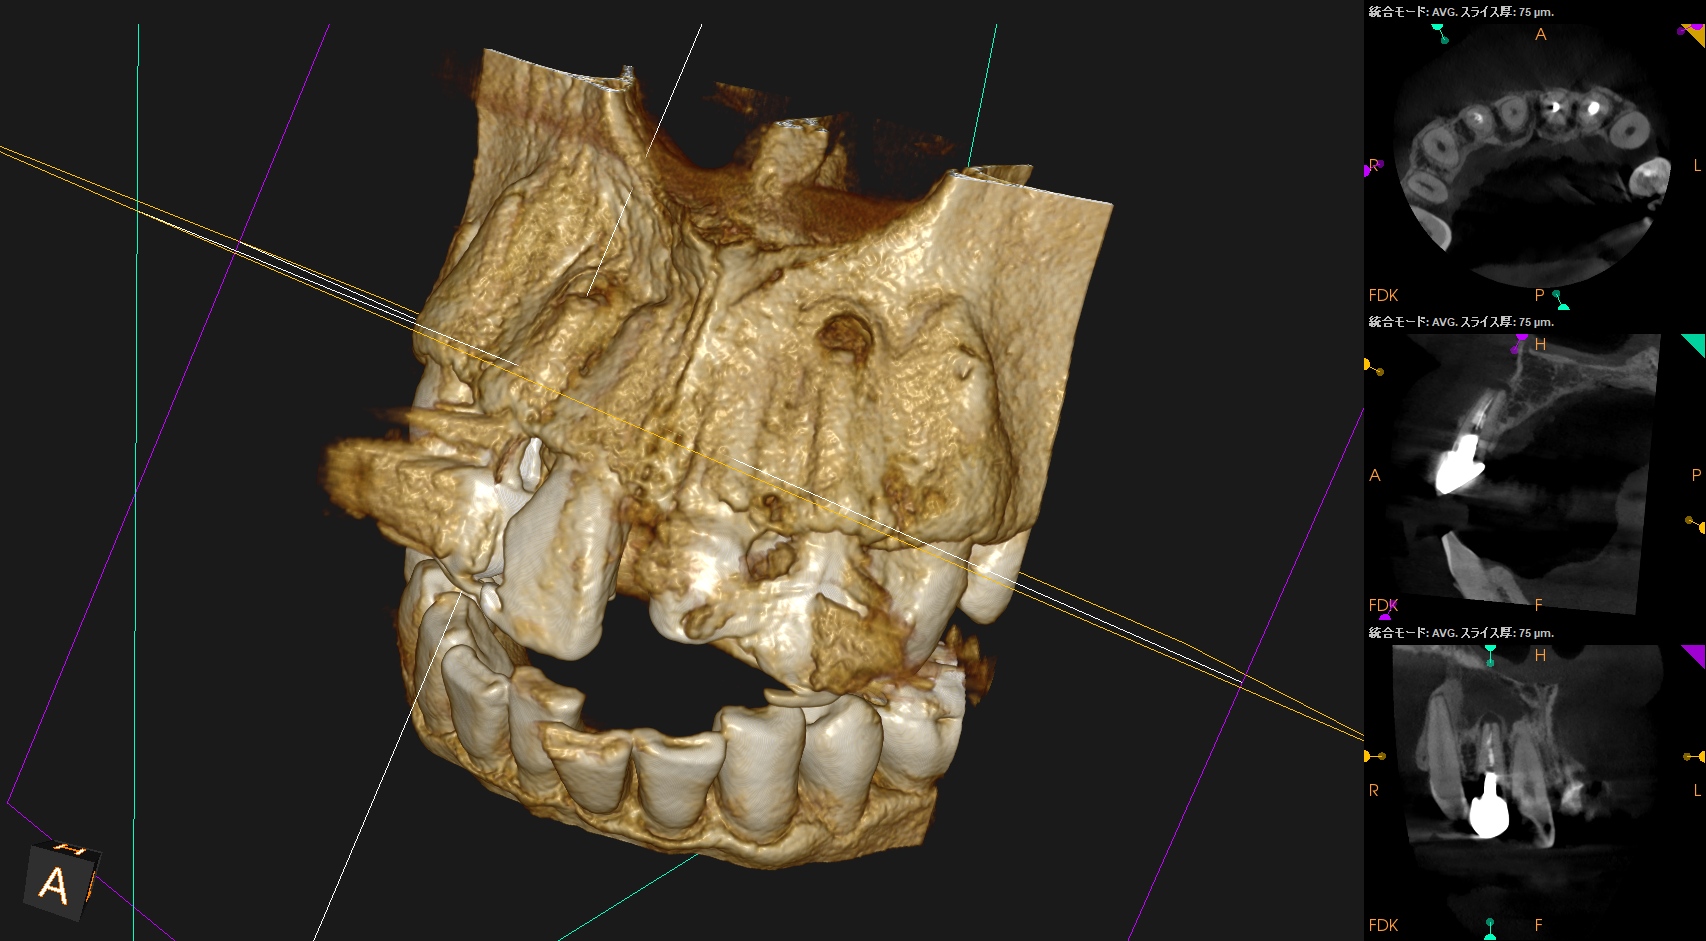
Task: Click the green corner triangle in sagittal view
Action: pos(1694,344)
